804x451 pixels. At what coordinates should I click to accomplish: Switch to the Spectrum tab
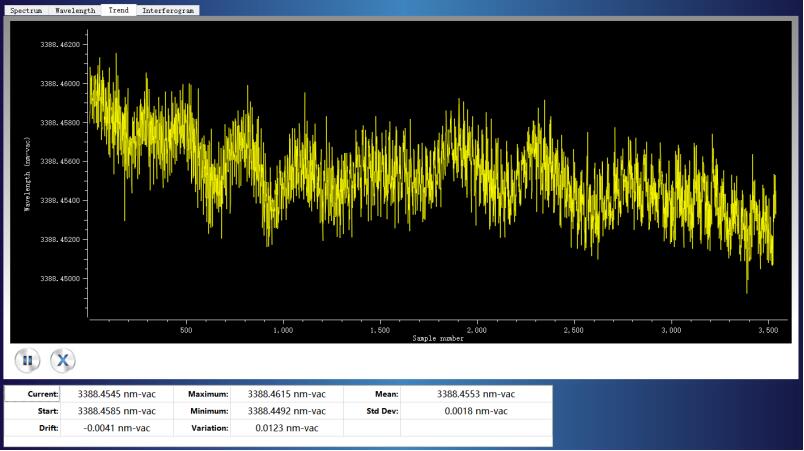tap(26, 10)
